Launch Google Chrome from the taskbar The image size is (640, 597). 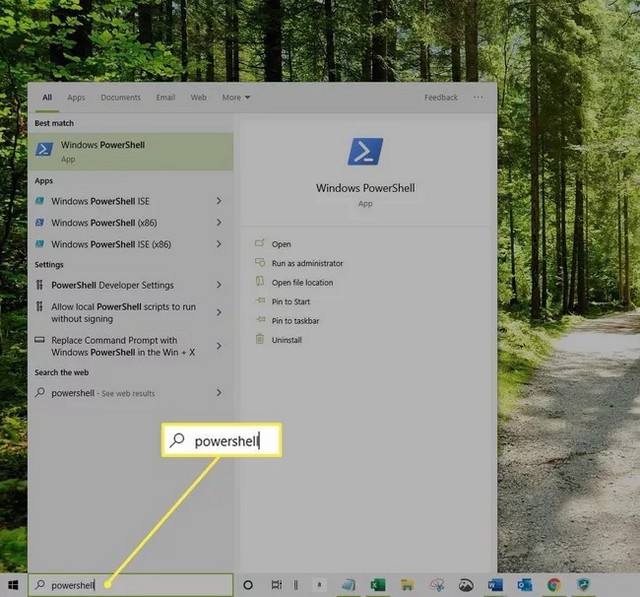click(x=553, y=585)
